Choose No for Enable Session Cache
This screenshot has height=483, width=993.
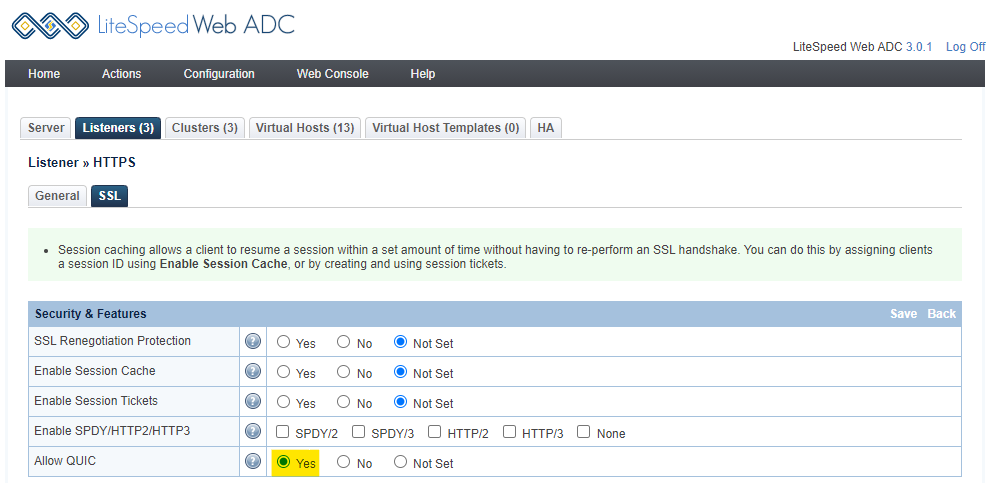344,372
